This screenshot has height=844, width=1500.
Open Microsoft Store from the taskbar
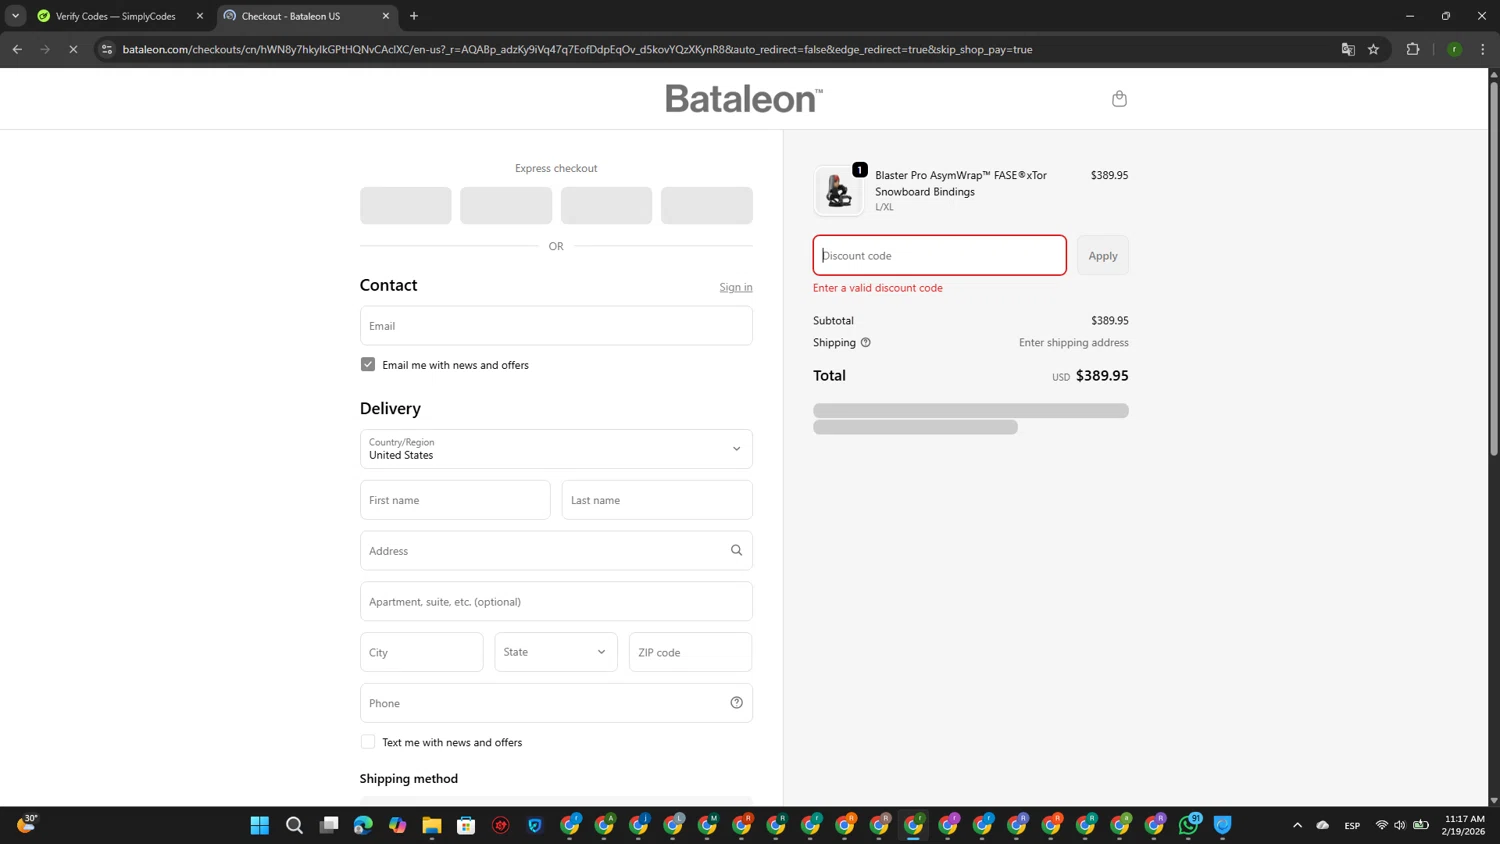pyautogui.click(x=466, y=825)
